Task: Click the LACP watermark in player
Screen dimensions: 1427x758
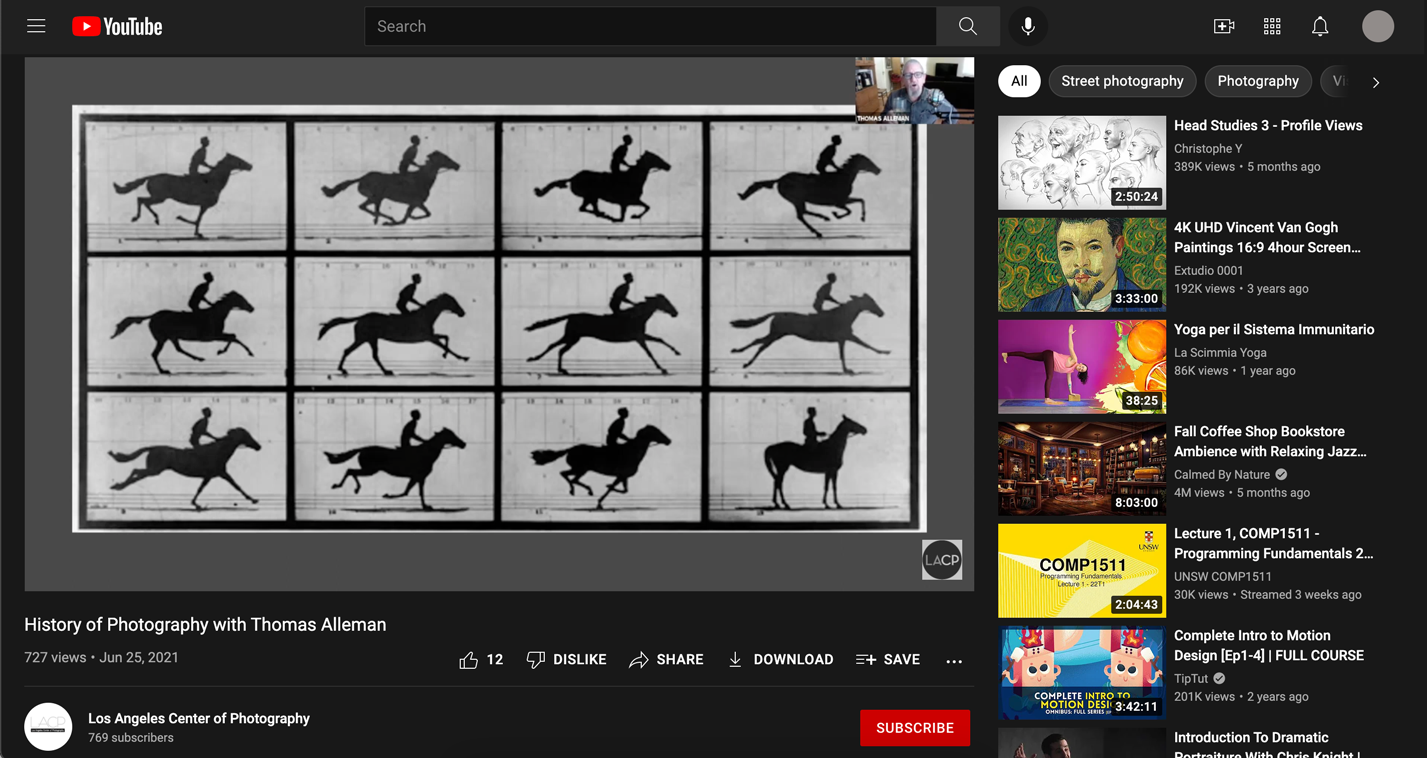Action: [942, 560]
